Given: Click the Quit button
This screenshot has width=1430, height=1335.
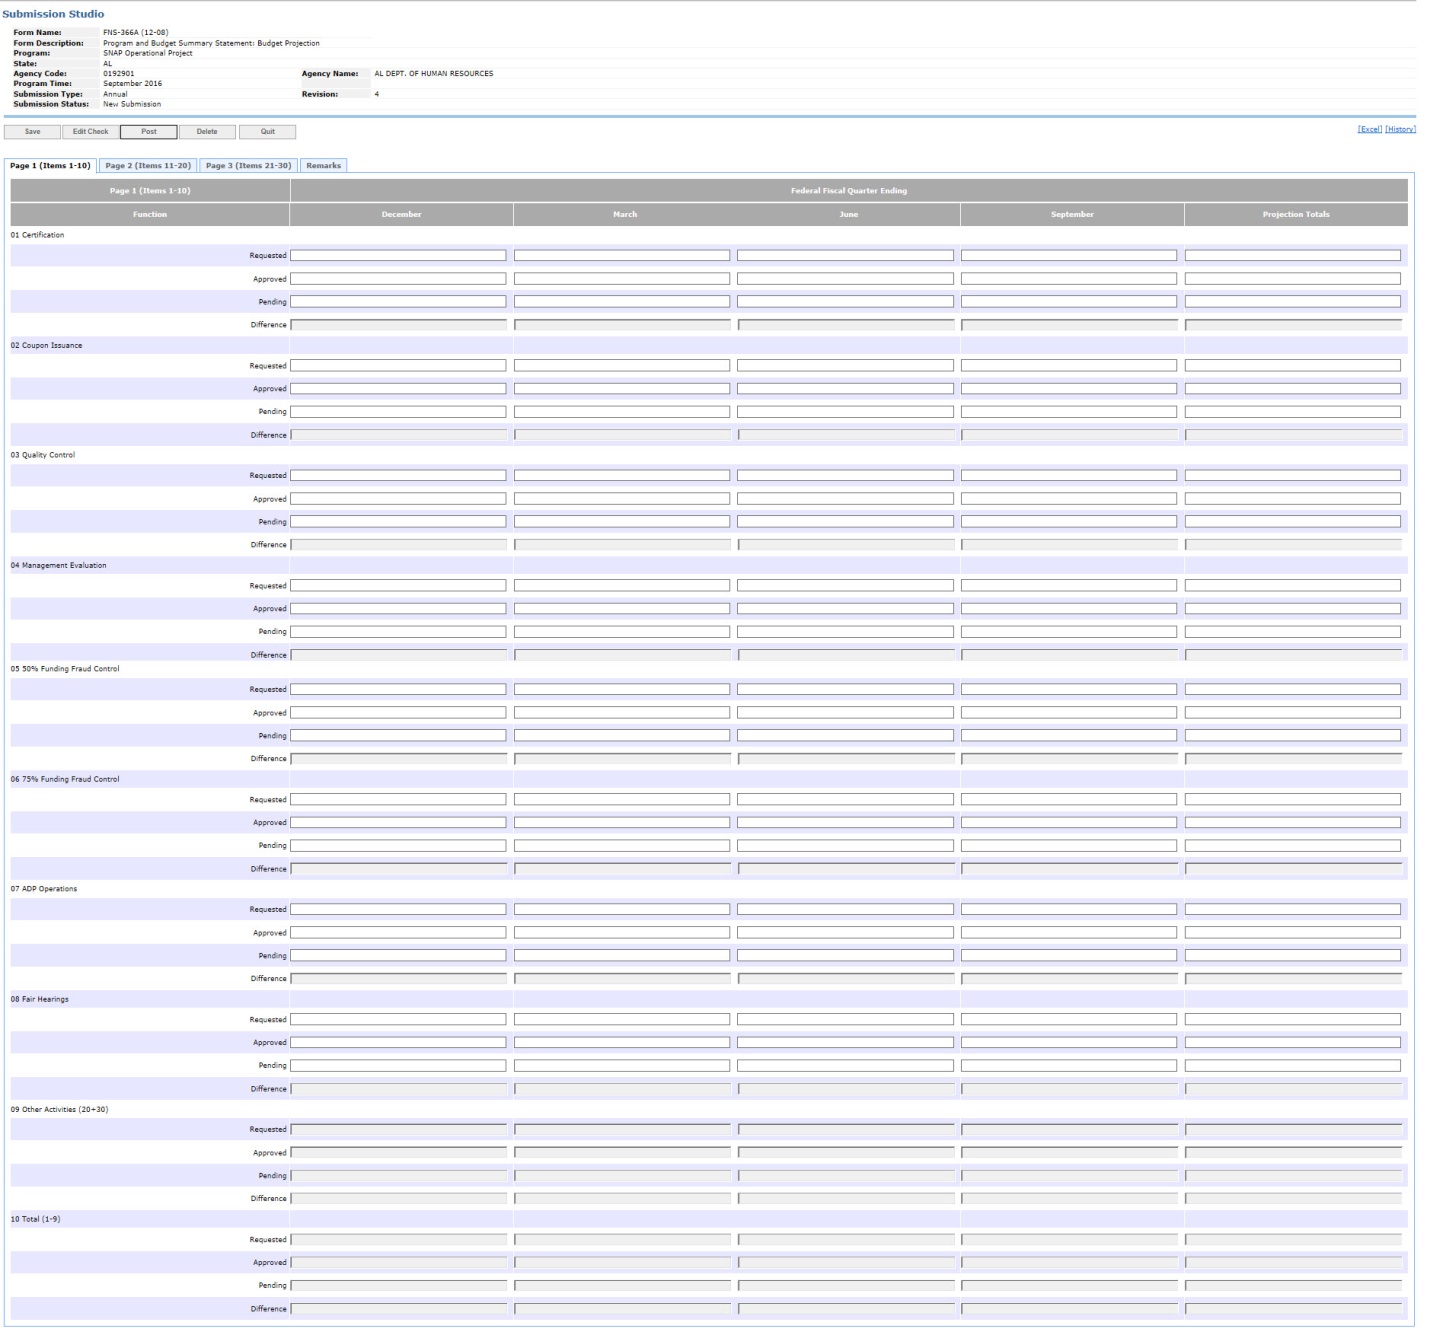Looking at the screenshot, I should [x=267, y=132].
